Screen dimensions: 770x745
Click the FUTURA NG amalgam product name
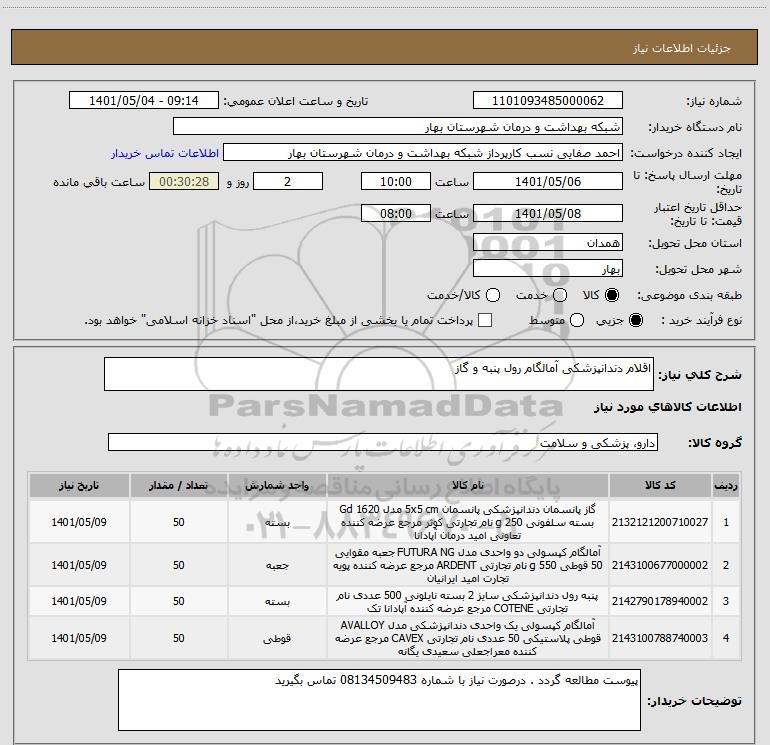pos(468,565)
